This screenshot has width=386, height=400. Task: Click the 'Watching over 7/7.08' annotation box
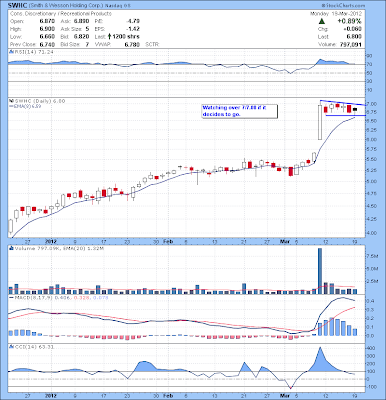[x=239, y=111]
